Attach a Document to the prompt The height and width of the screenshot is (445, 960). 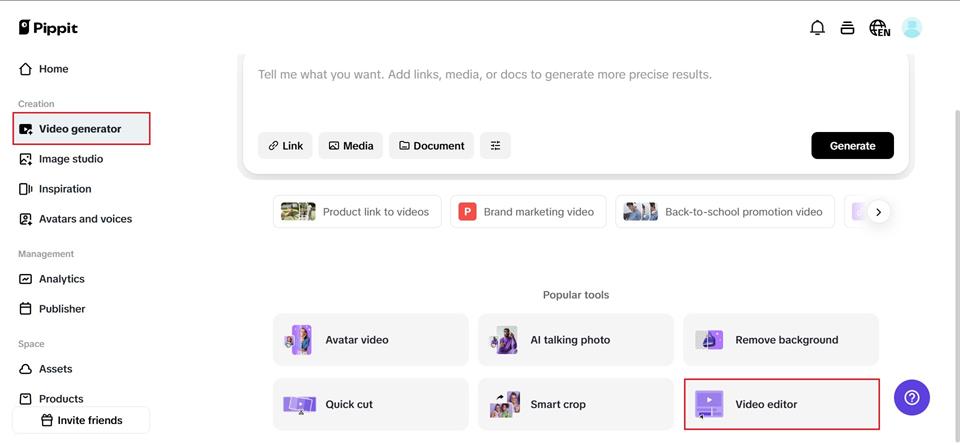[431, 146]
